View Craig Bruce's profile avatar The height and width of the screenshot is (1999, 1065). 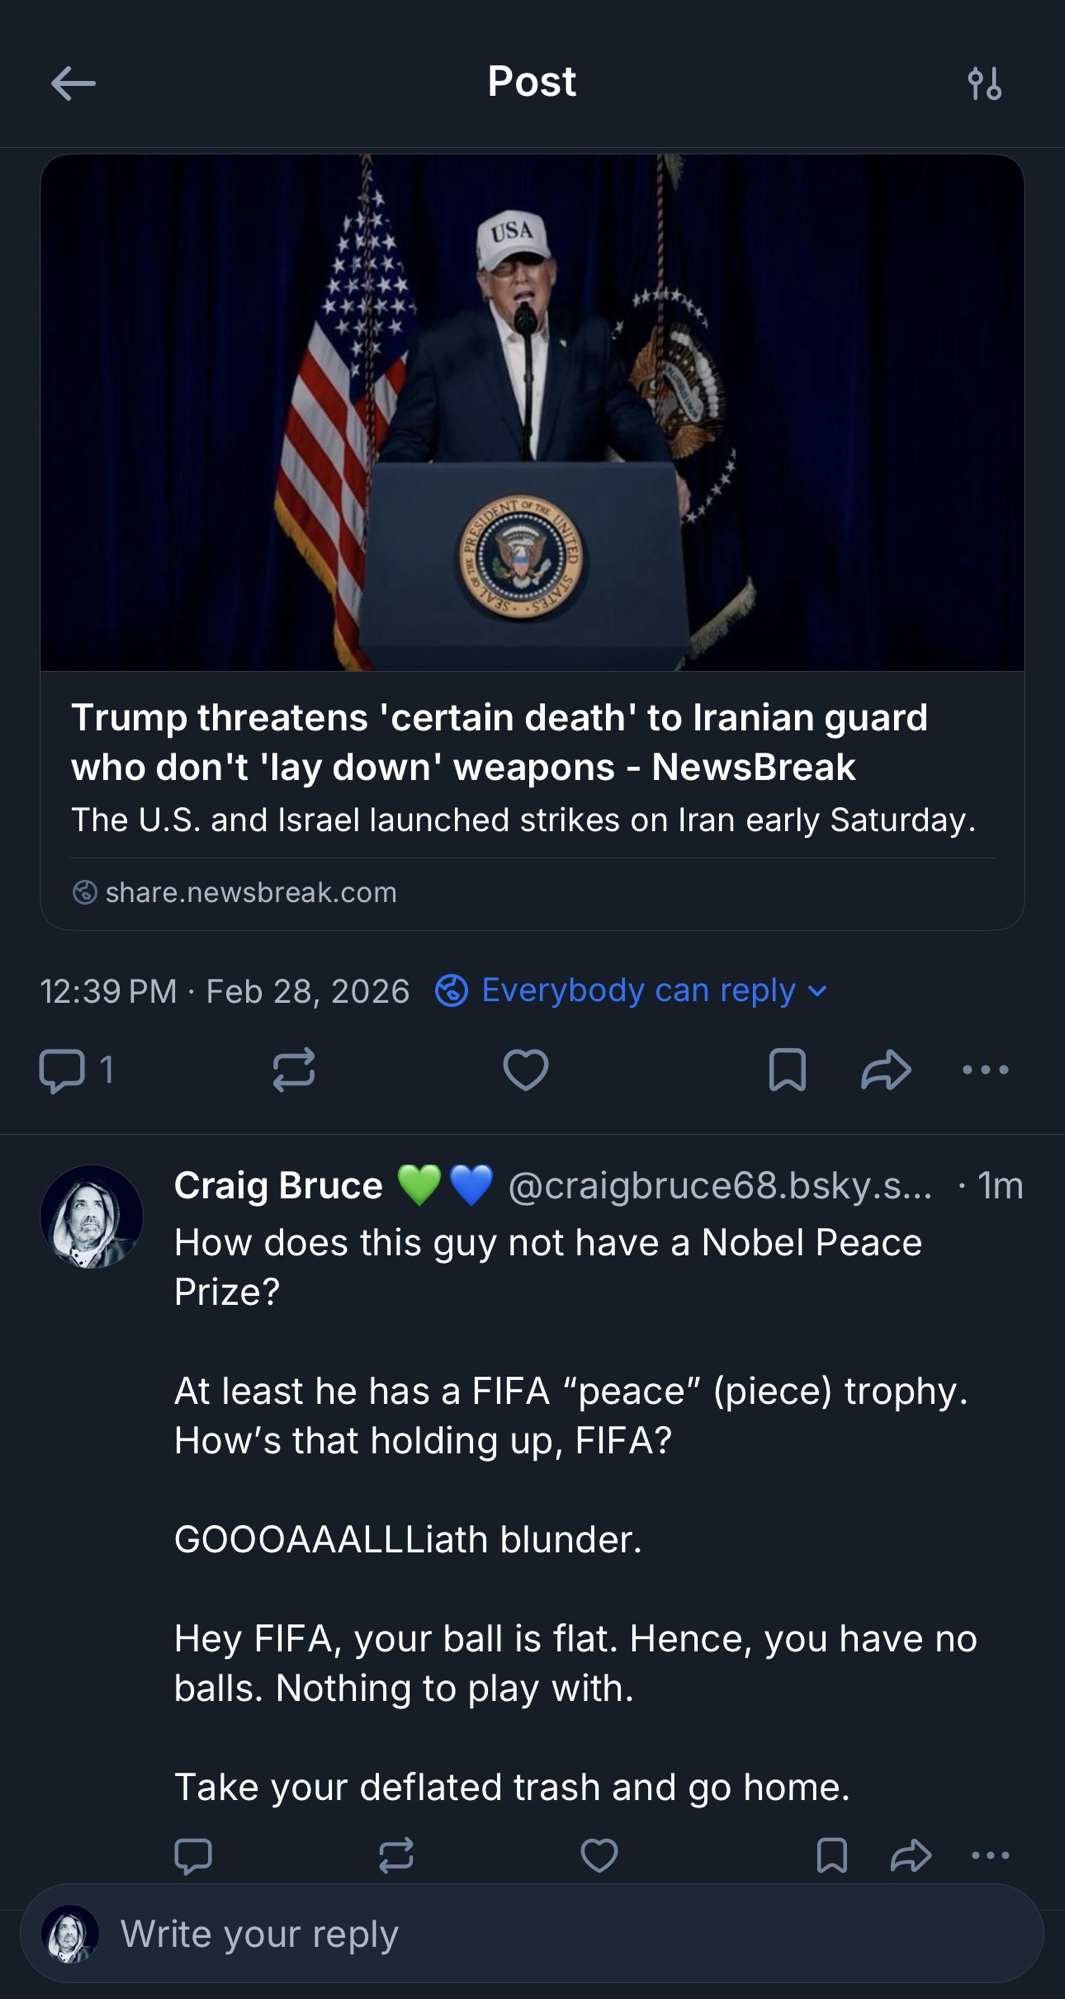coord(92,1217)
